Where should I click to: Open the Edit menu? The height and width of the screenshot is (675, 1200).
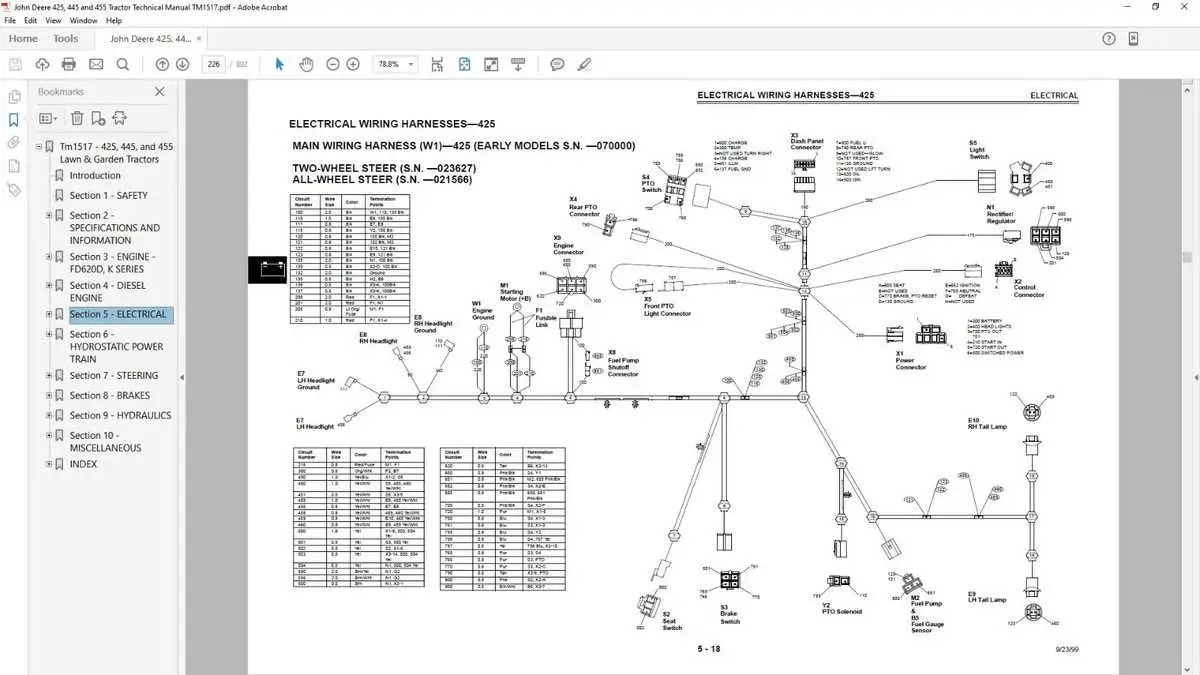(32, 20)
